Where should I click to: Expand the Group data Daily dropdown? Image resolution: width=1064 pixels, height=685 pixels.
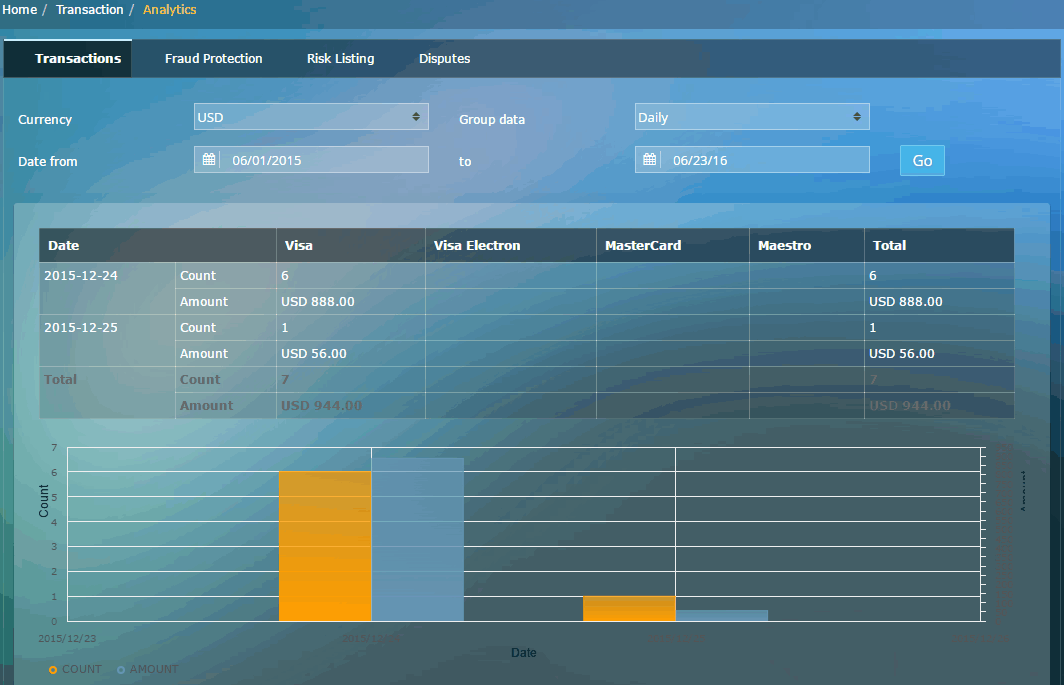[752, 117]
